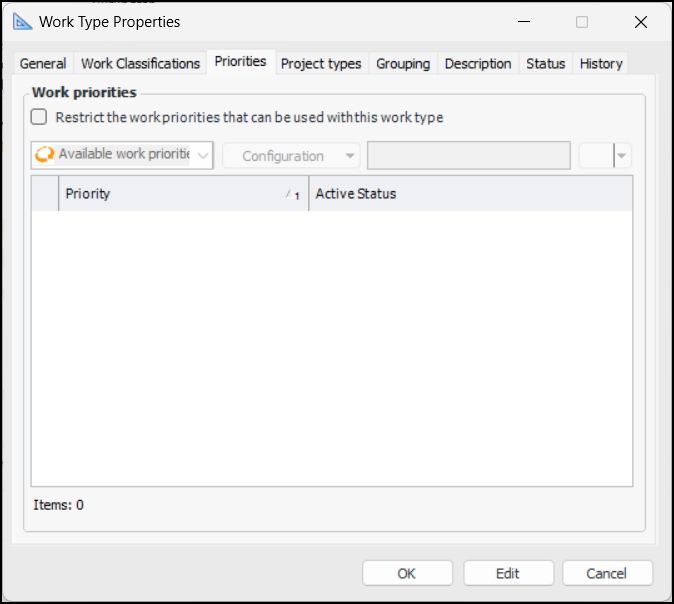Click the sort indicator in Priority column

click(292, 195)
